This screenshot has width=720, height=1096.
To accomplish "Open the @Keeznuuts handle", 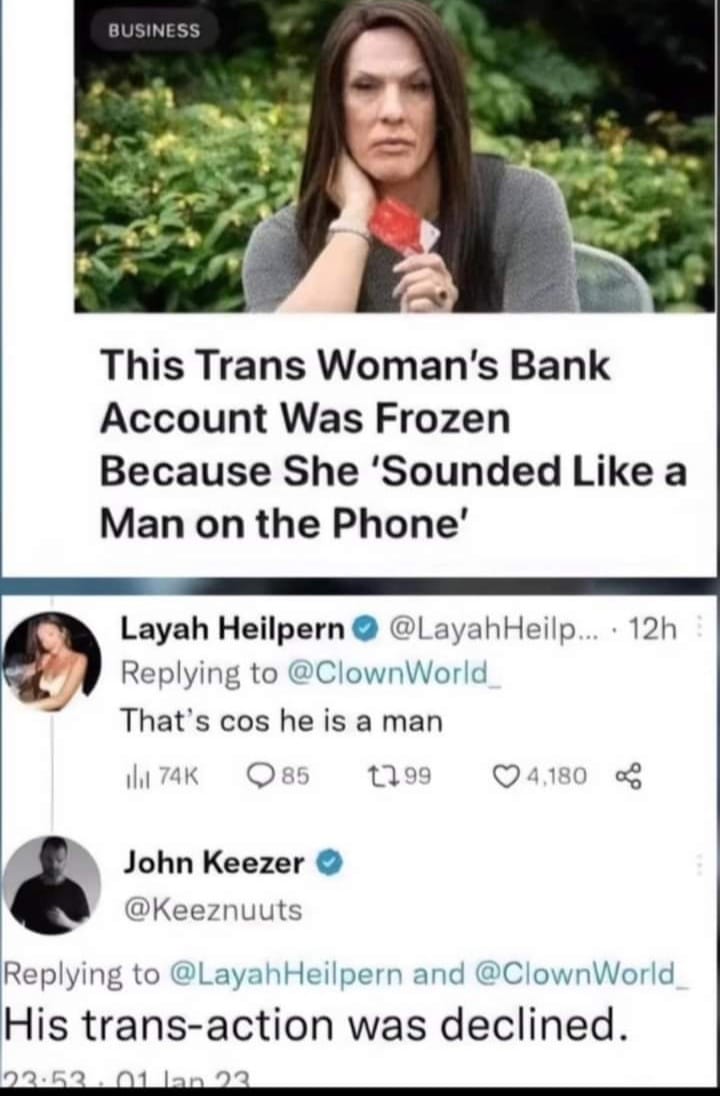I will pos(213,909).
